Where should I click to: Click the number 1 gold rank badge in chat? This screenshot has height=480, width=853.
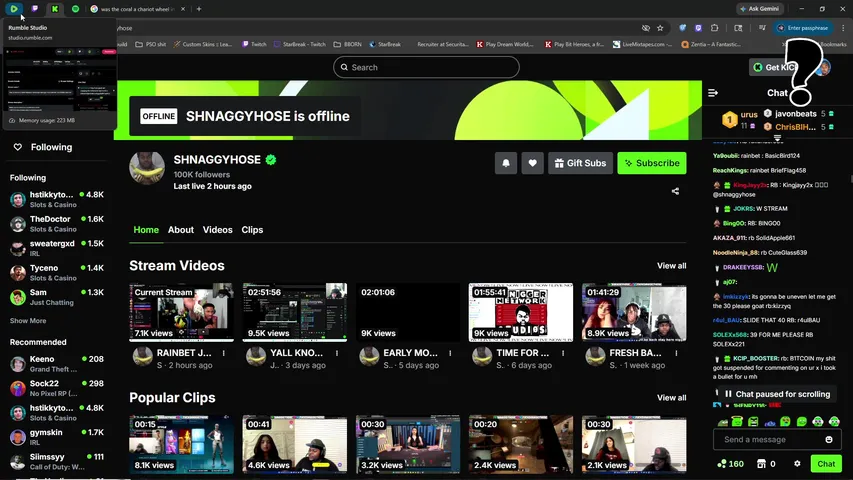730,119
